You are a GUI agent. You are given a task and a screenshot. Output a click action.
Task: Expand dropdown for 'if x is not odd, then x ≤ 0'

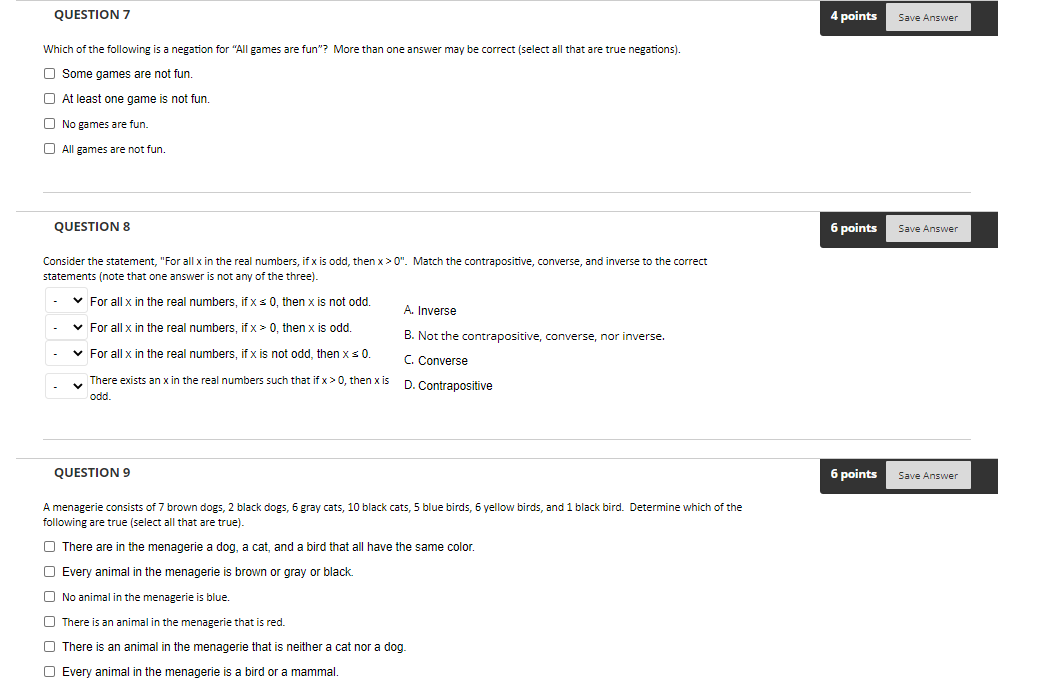coord(66,353)
